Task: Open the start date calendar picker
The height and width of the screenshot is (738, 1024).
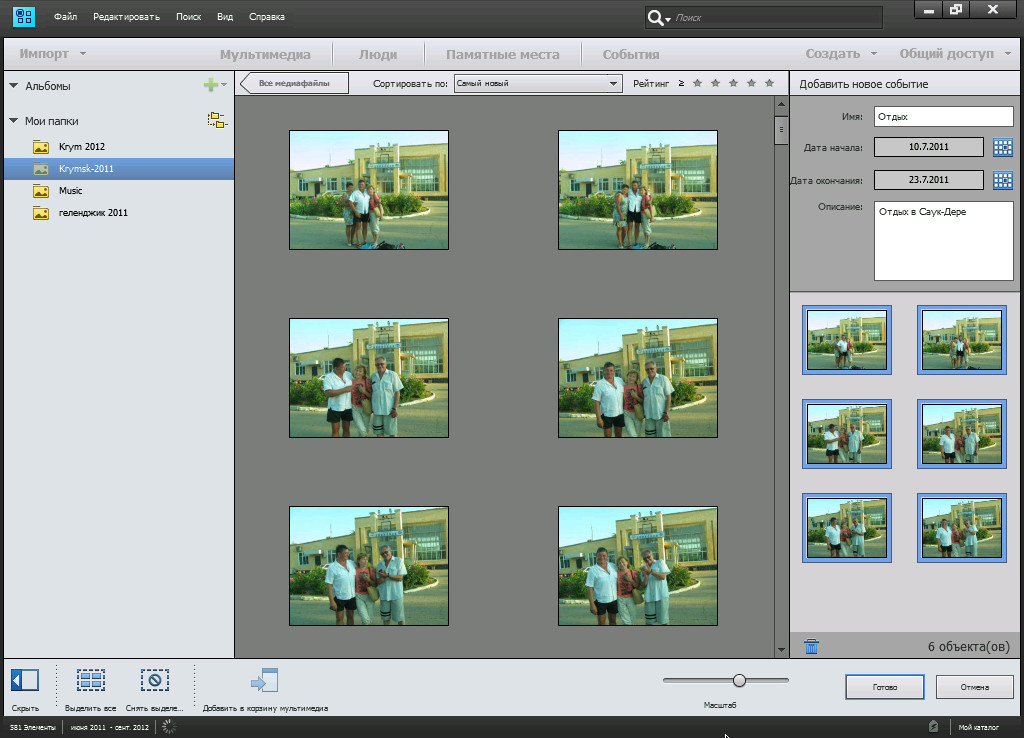Action: click(x=1003, y=148)
